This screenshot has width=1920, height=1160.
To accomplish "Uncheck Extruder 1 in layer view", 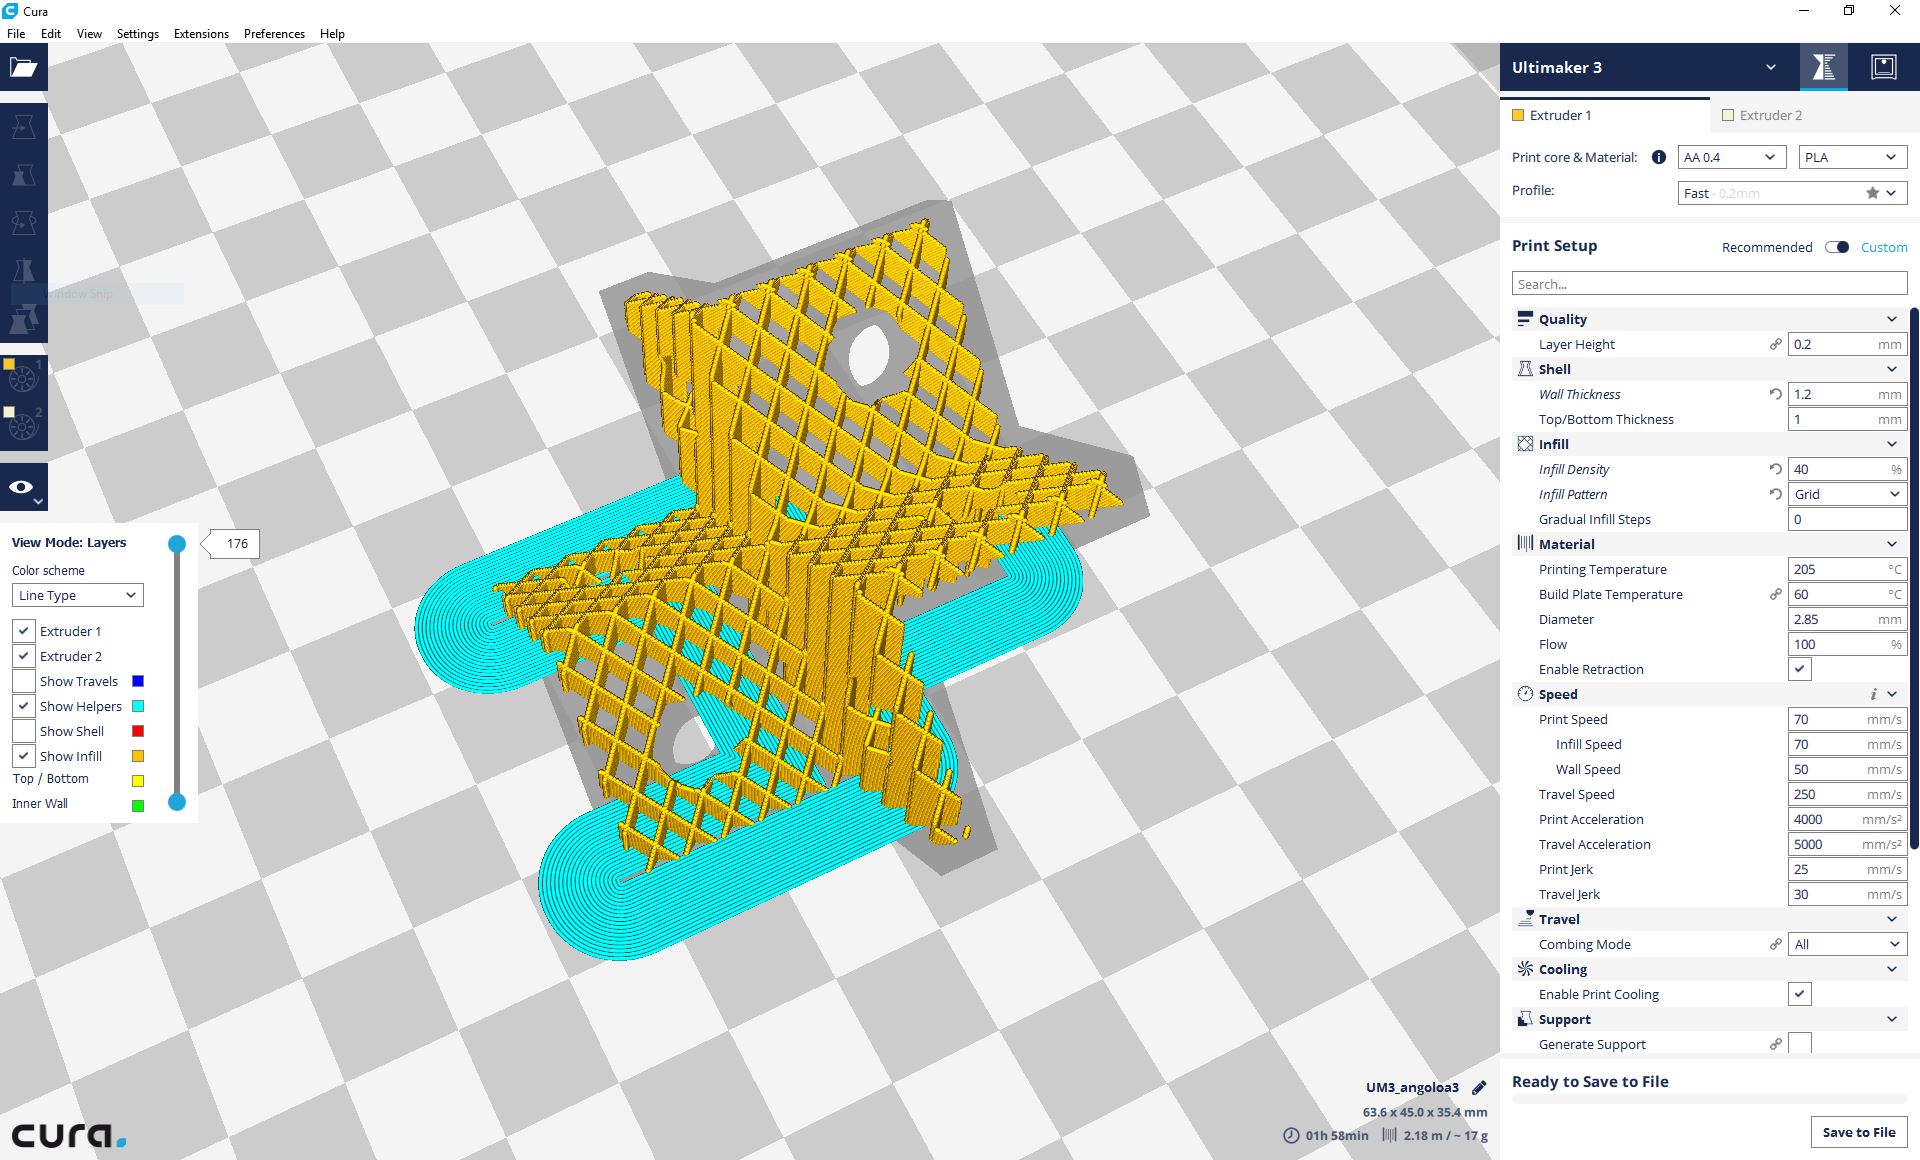I will coord(24,631).
